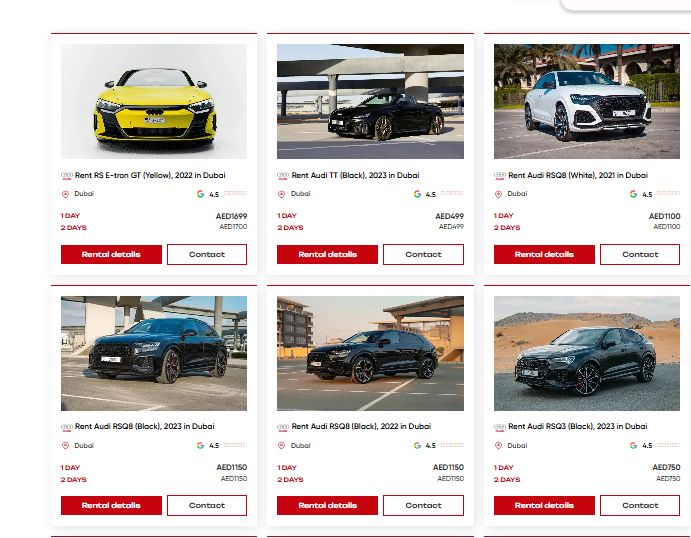Click Audi logo beside RS E-tron GT title

tap(67, 175)
